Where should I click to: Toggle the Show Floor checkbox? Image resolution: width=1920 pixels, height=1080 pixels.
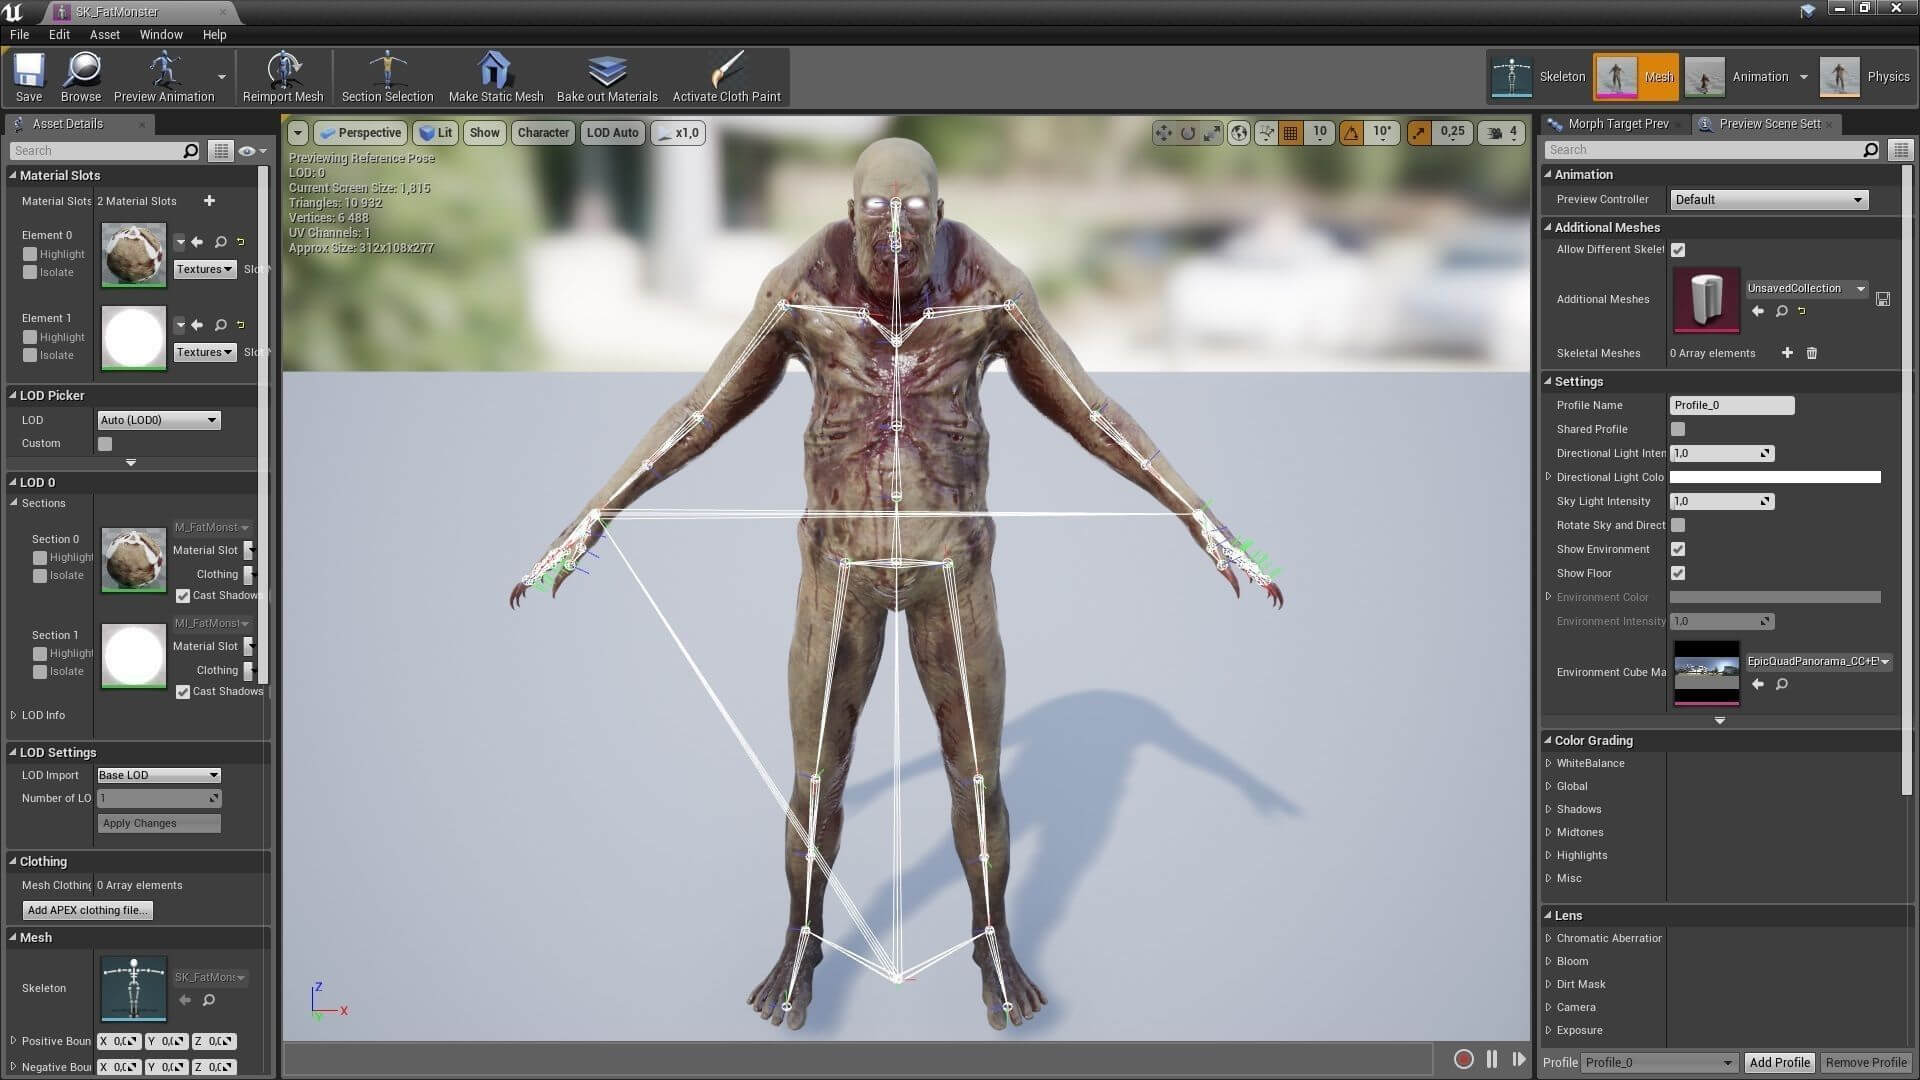point(1678,573)
